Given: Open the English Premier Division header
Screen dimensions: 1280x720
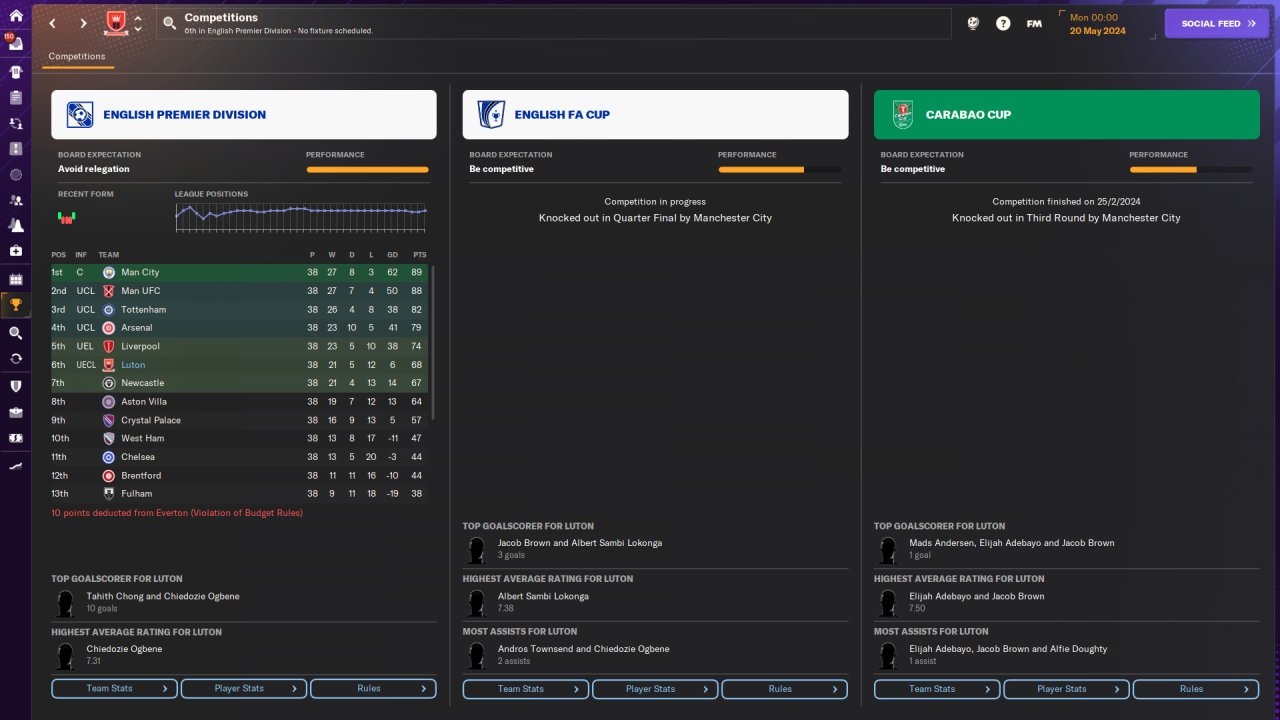Looking at the screenshot, I should (244, 114).
